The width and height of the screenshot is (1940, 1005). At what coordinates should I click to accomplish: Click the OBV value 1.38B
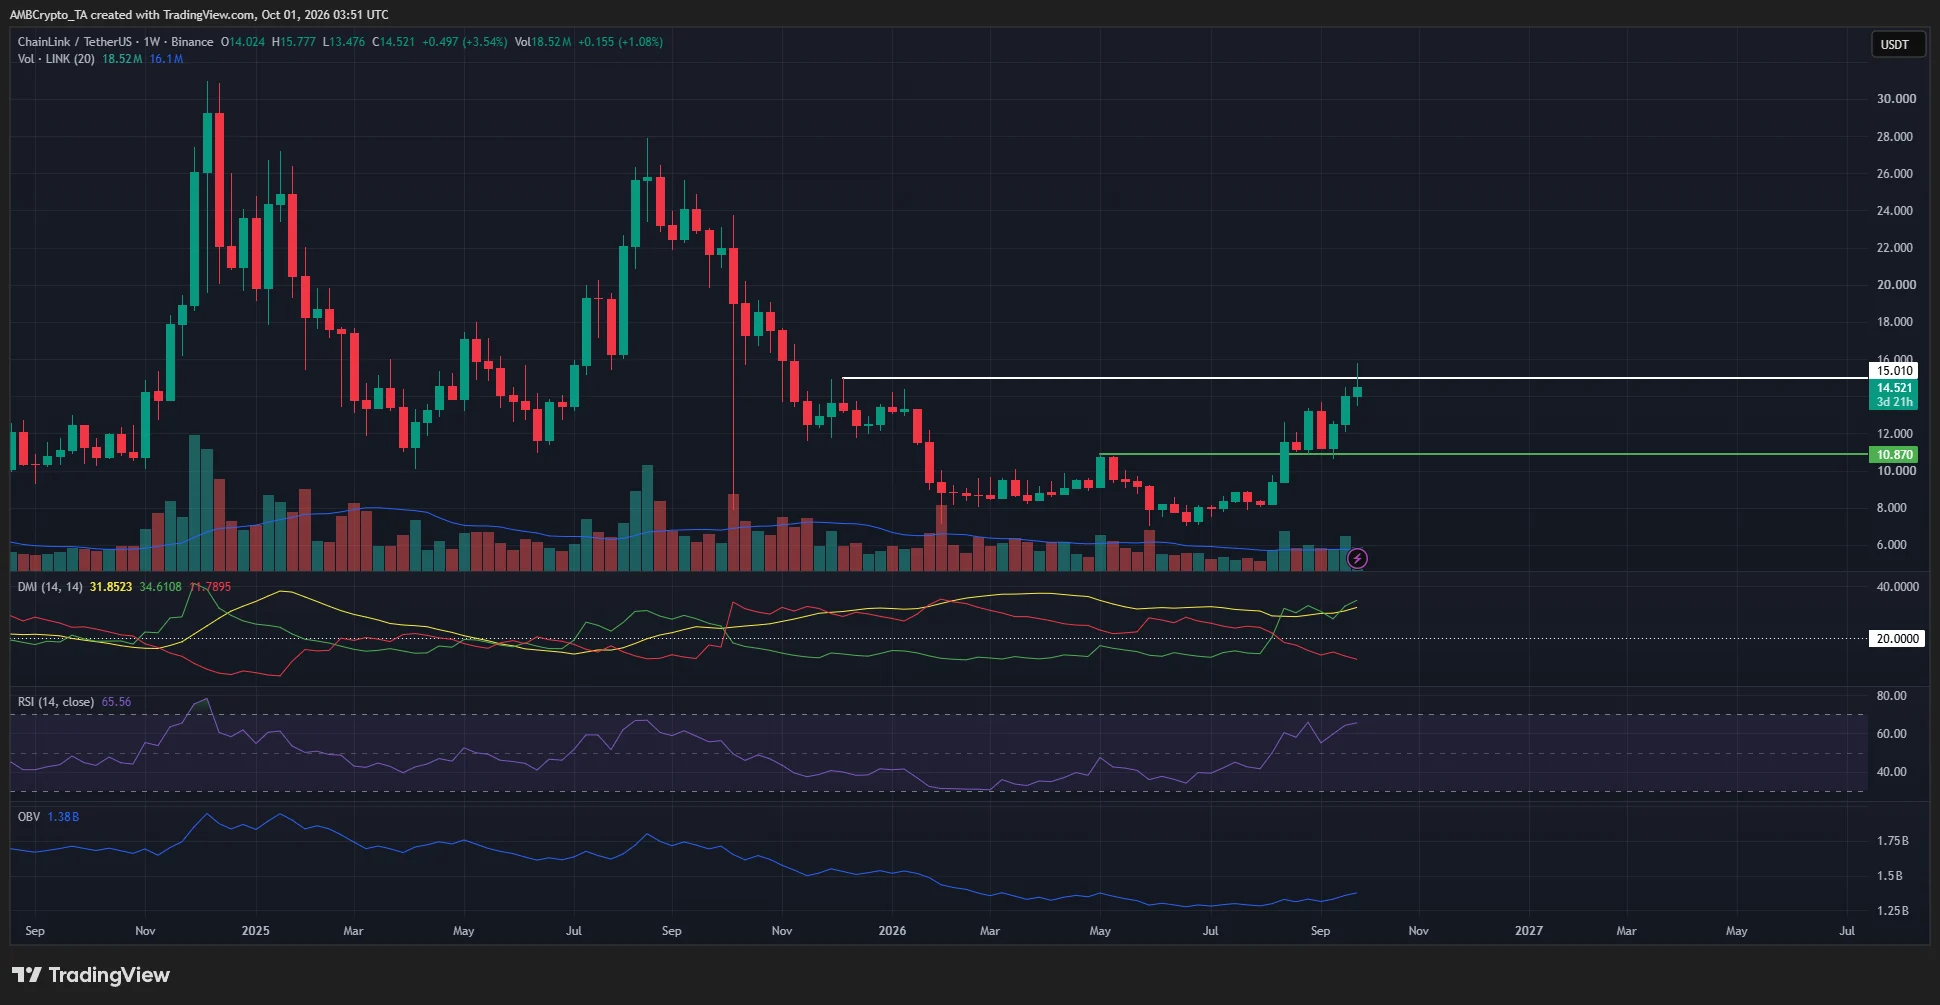pos(63,817)
